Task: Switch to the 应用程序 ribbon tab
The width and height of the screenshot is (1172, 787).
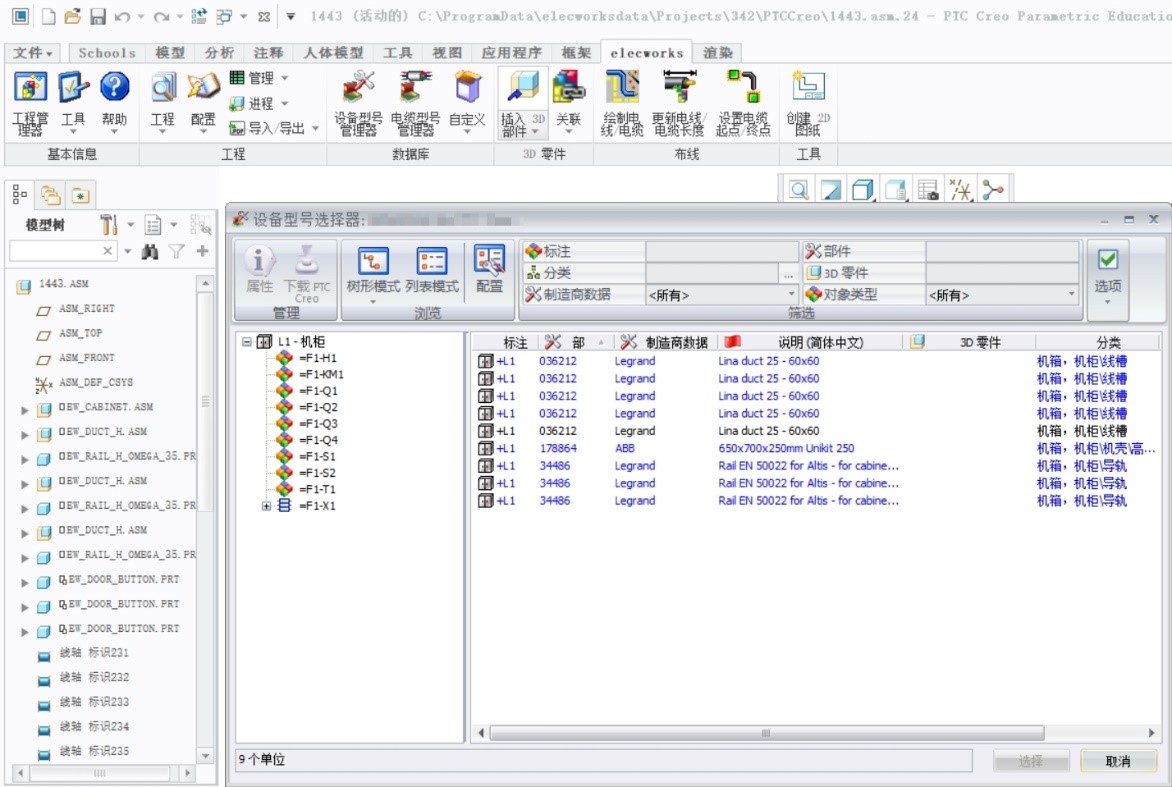Action: pyautogui.click(x=511, y=53)
